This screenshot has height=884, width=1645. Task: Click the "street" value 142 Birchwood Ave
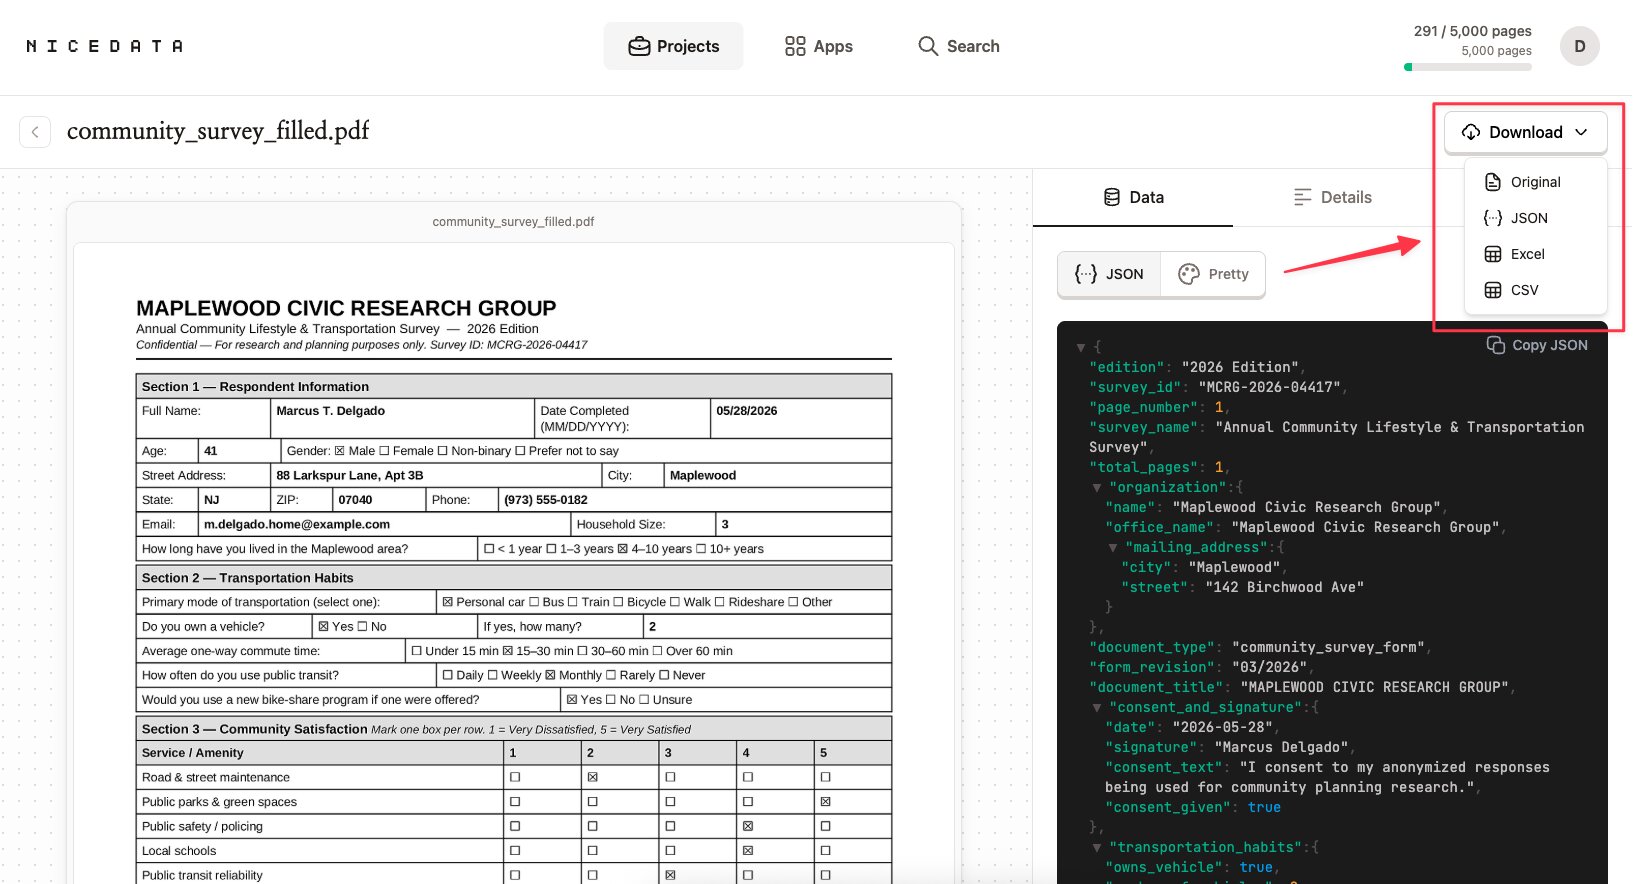[1284, 587]
